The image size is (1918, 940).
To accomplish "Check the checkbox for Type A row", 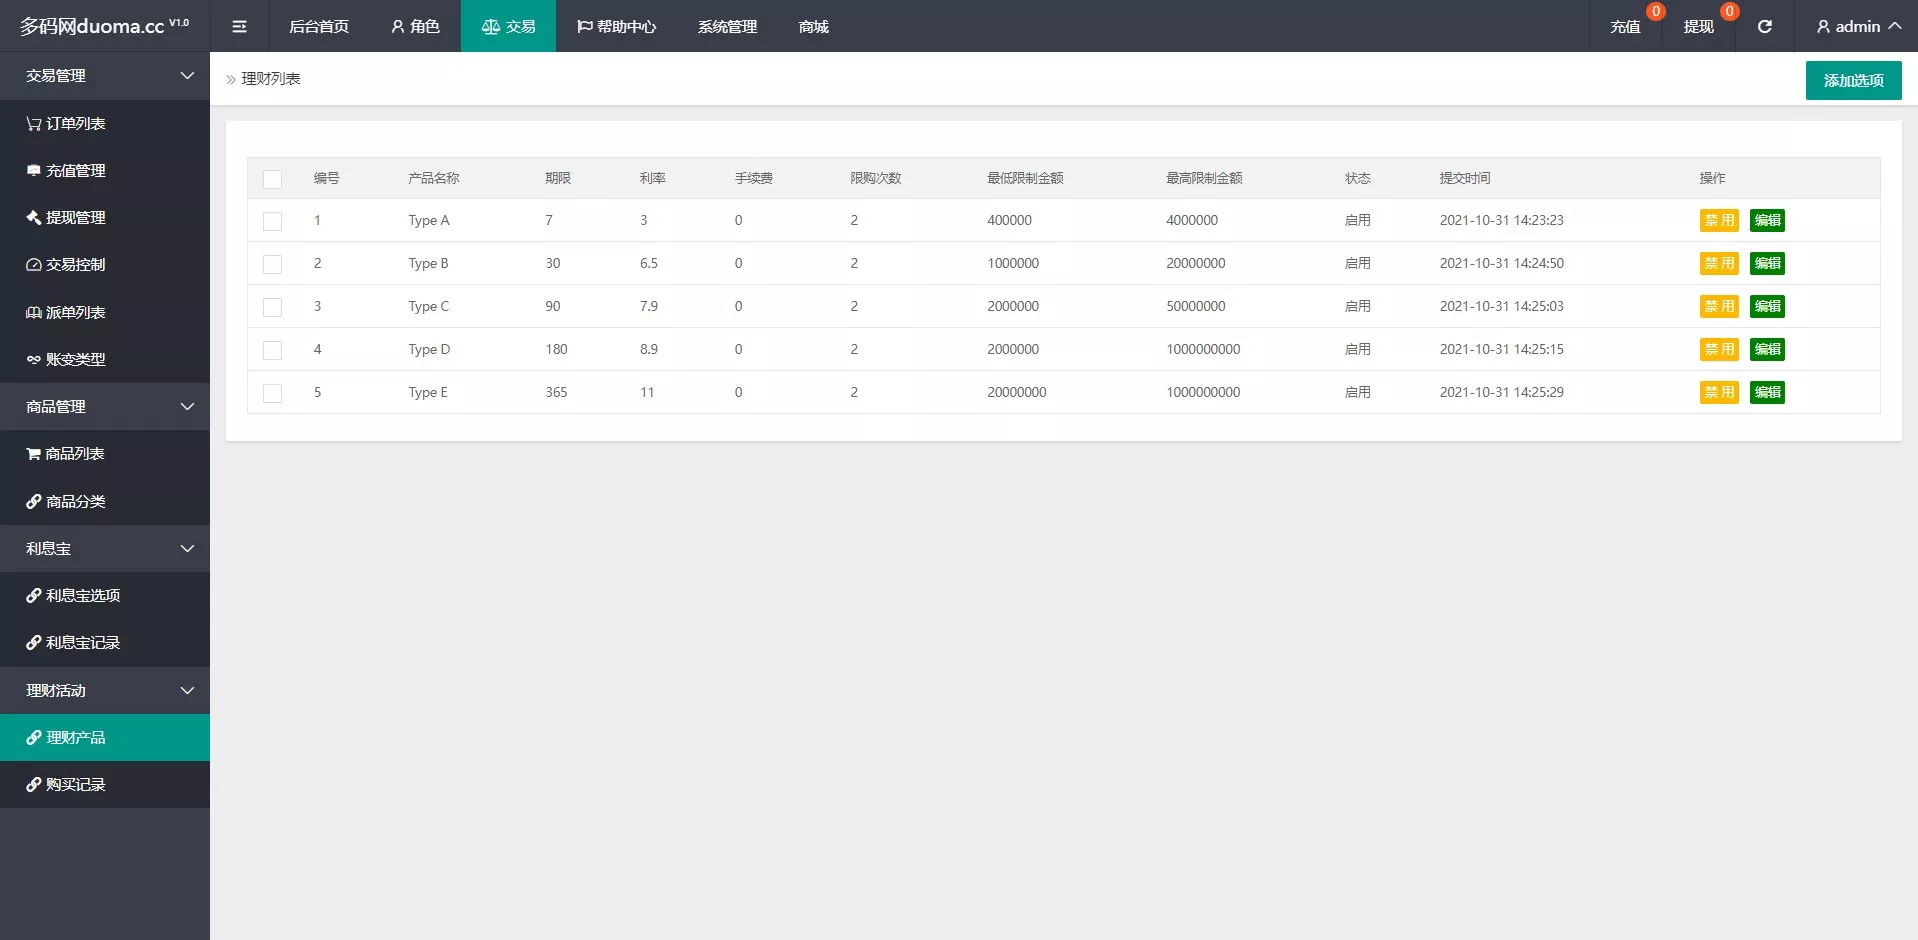I will 272,221.
